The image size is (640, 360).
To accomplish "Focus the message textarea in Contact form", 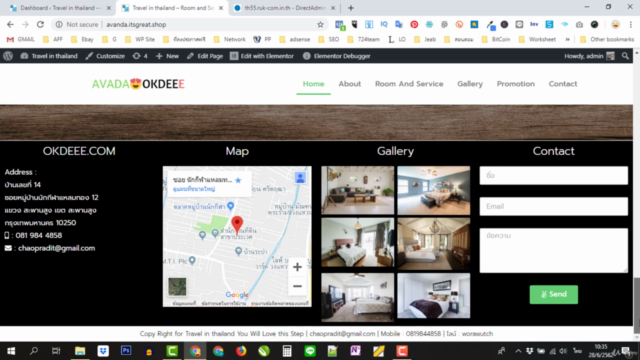I will click(x=553, y=250).
